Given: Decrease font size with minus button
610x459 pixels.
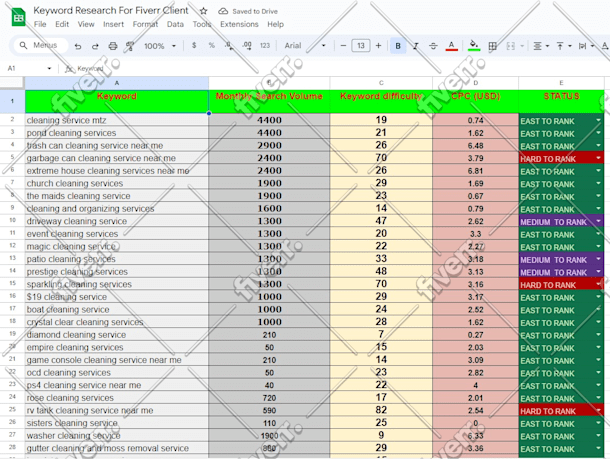Looking at the screenshot, I should tap(343, 46).
